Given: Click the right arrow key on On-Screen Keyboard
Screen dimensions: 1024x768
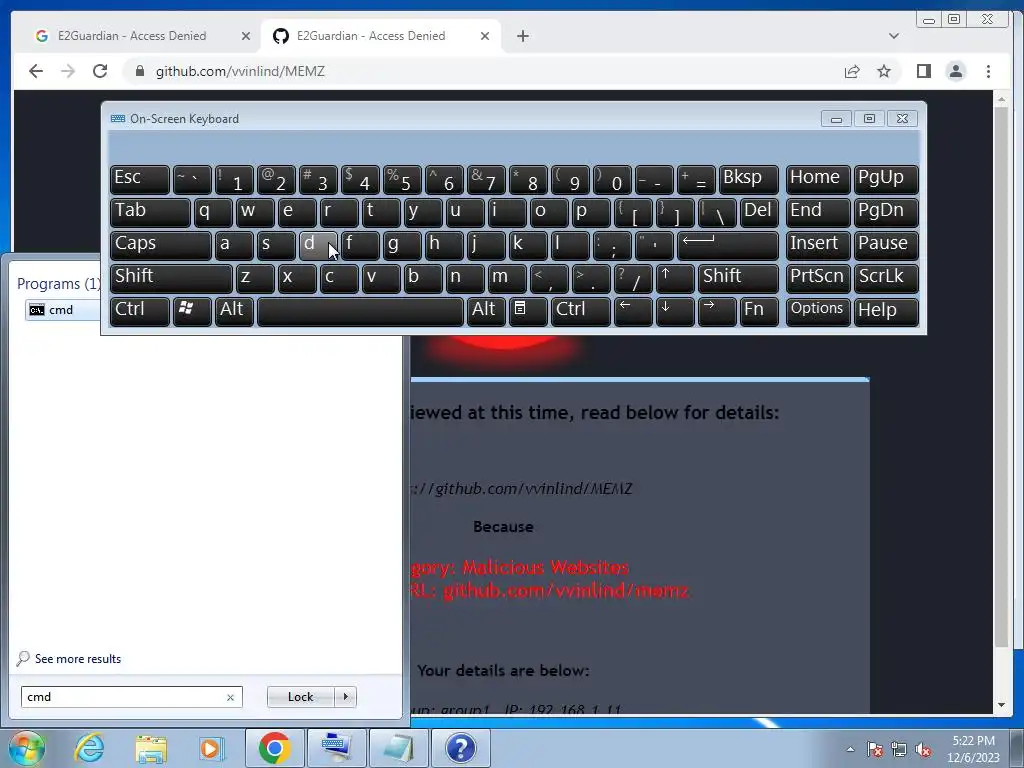Looking at the screenshot, I should [x=716, y=311].
